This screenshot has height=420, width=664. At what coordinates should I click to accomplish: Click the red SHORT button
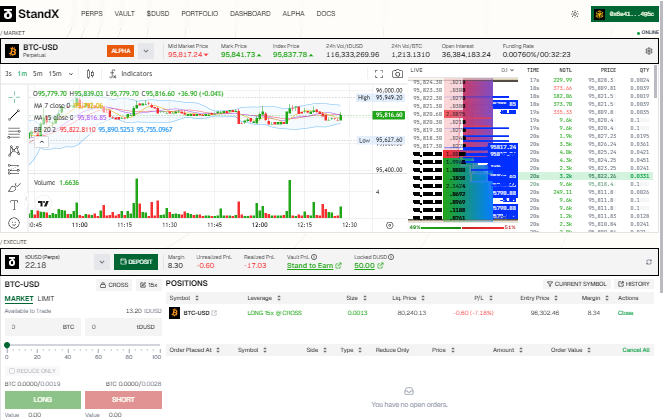click(123, 400)
